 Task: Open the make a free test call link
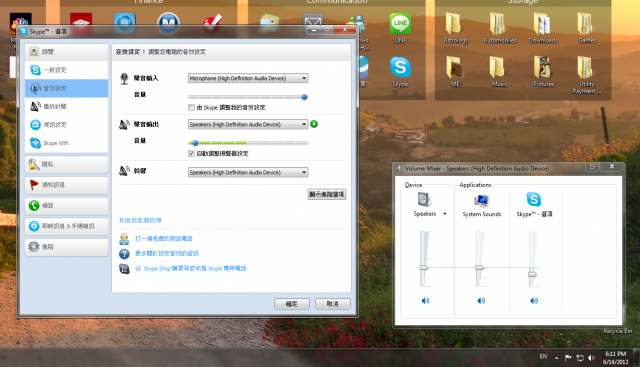coord(164,238)
